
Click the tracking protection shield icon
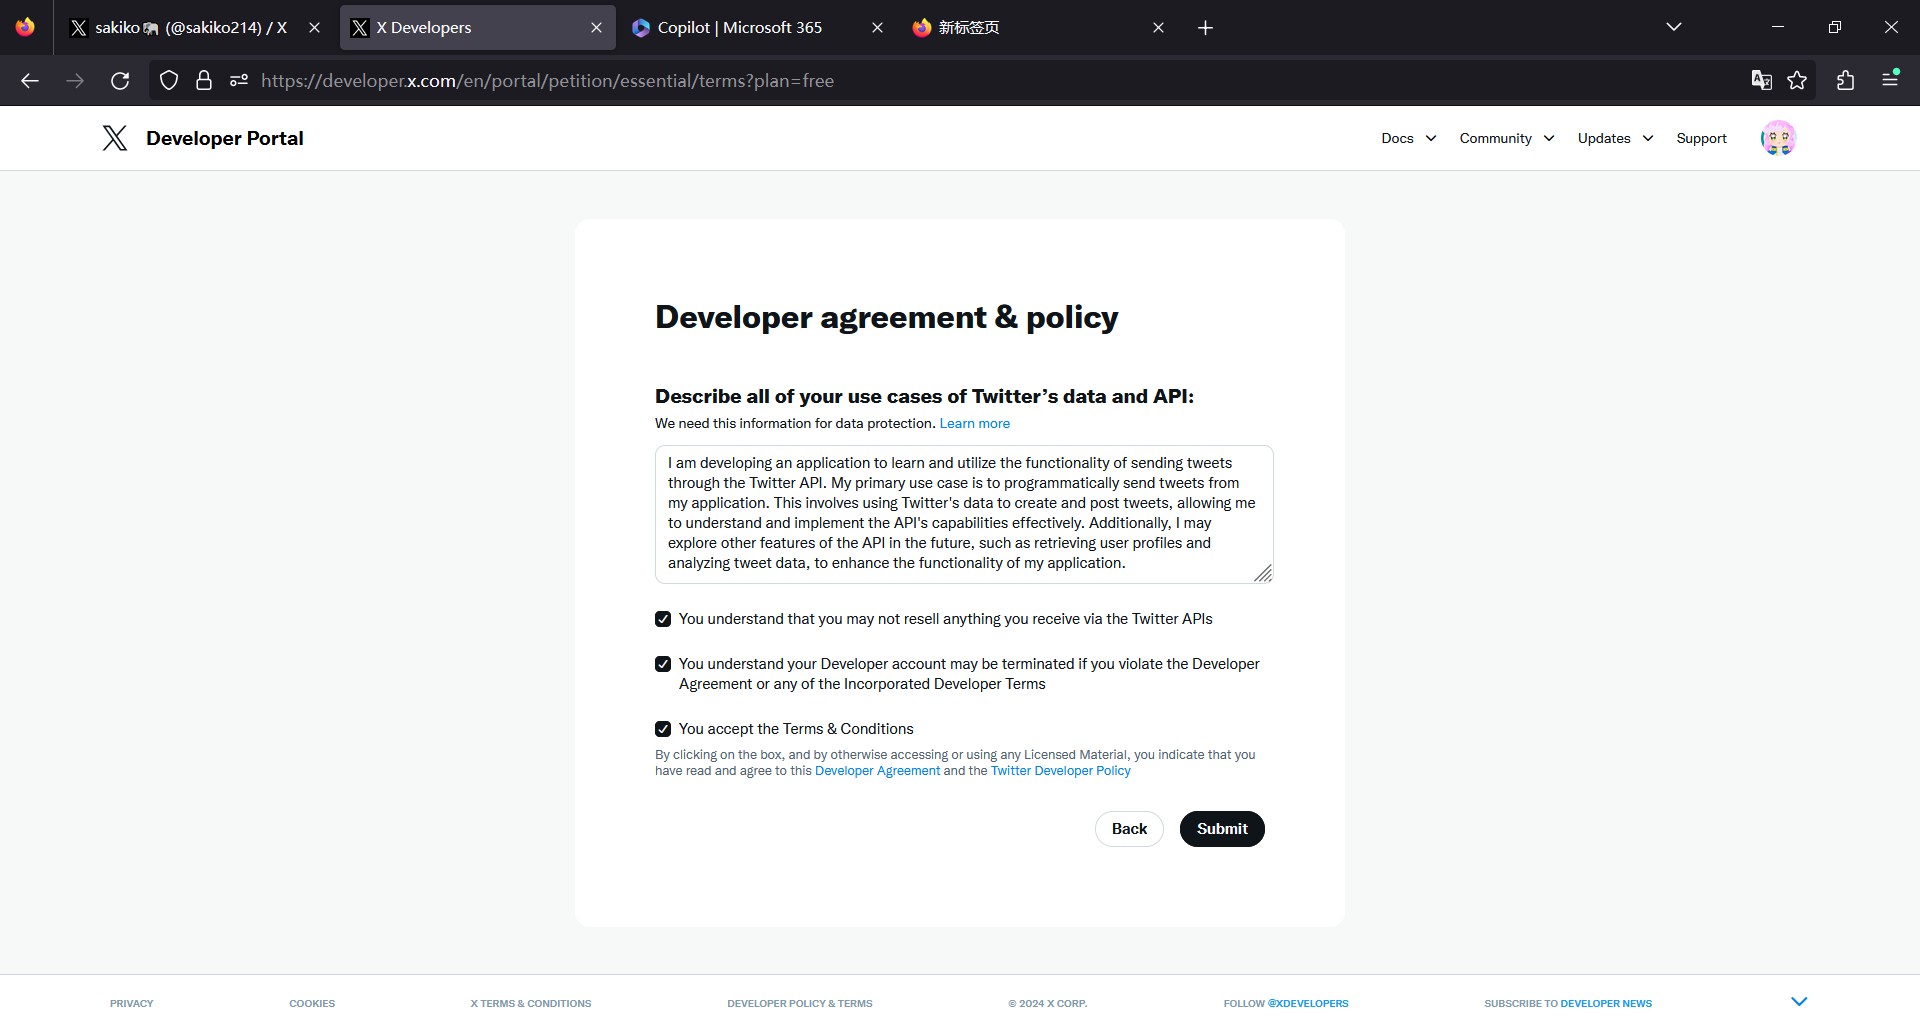click(169, 81)
